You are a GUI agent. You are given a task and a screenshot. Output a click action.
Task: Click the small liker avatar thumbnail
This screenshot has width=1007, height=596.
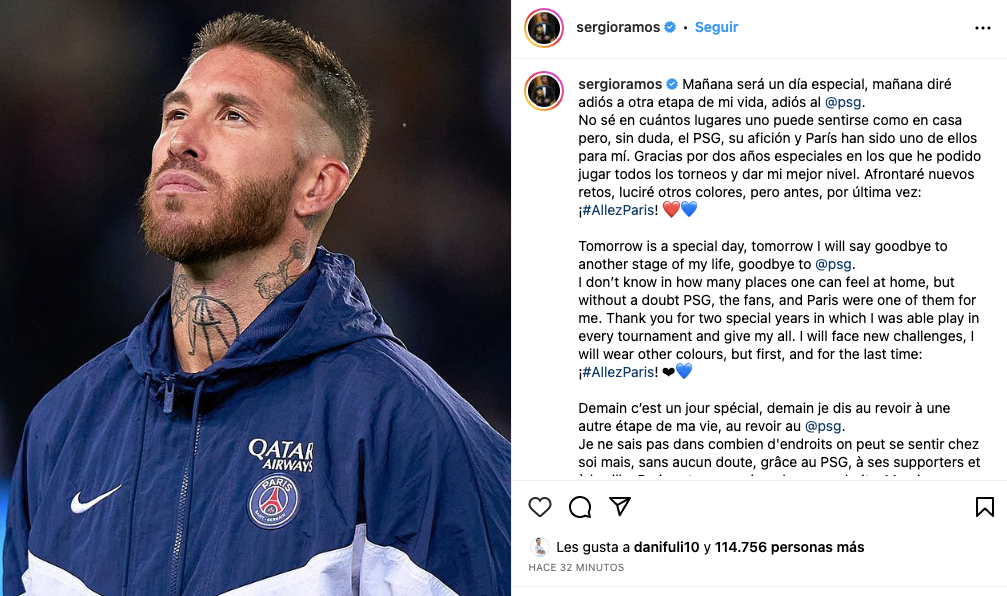coord(540,547)
